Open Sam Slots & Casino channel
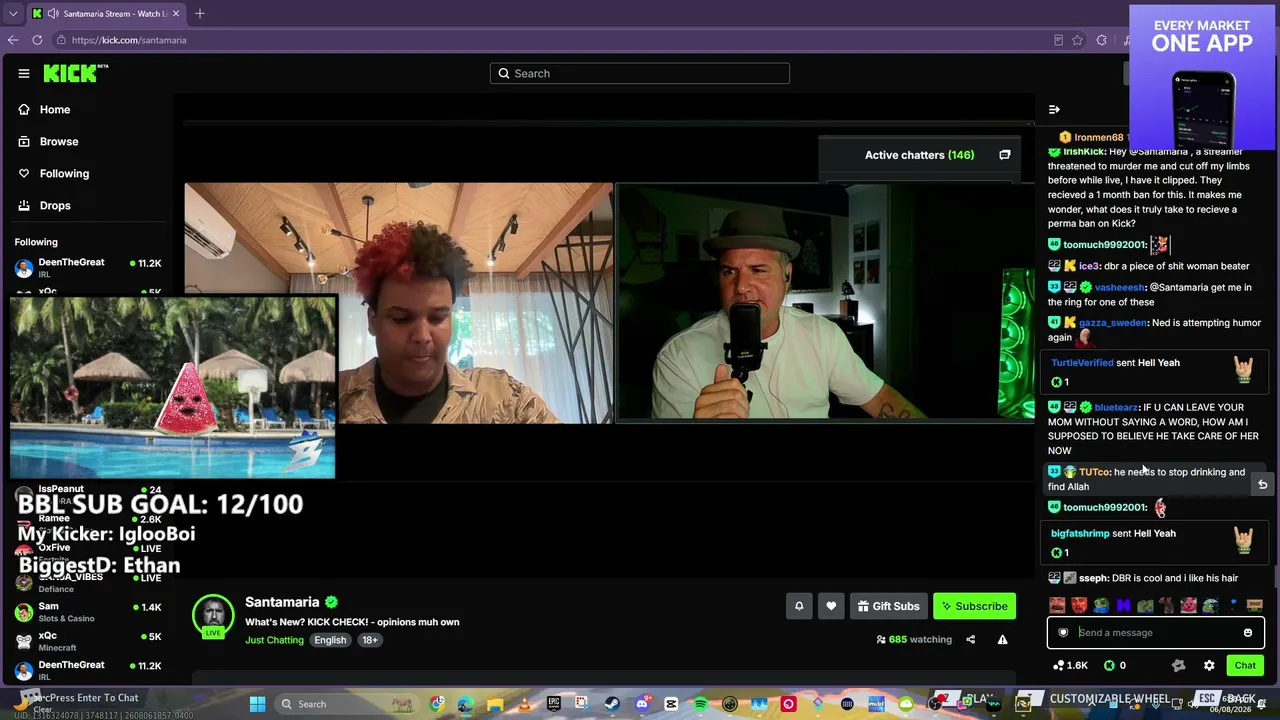 [88, 612]
